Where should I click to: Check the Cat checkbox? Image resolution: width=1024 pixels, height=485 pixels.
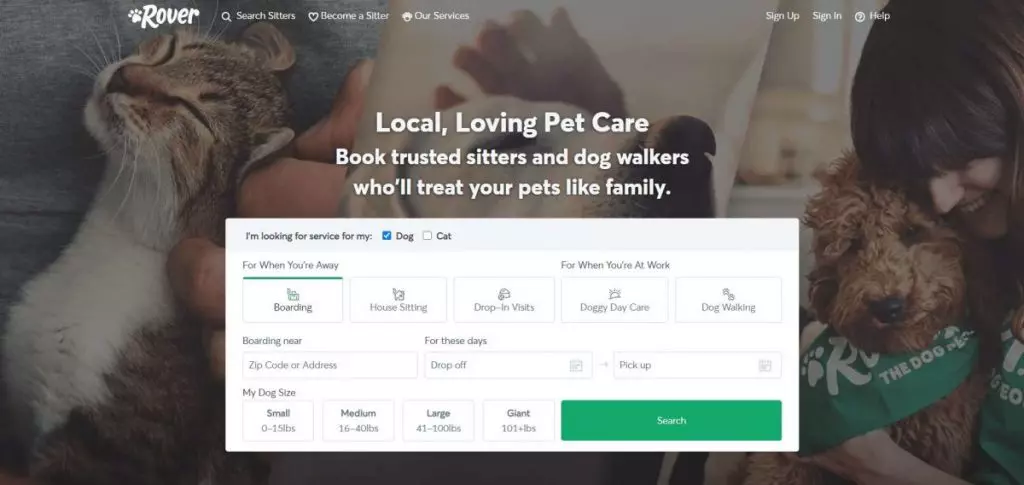tap(427, 236)
